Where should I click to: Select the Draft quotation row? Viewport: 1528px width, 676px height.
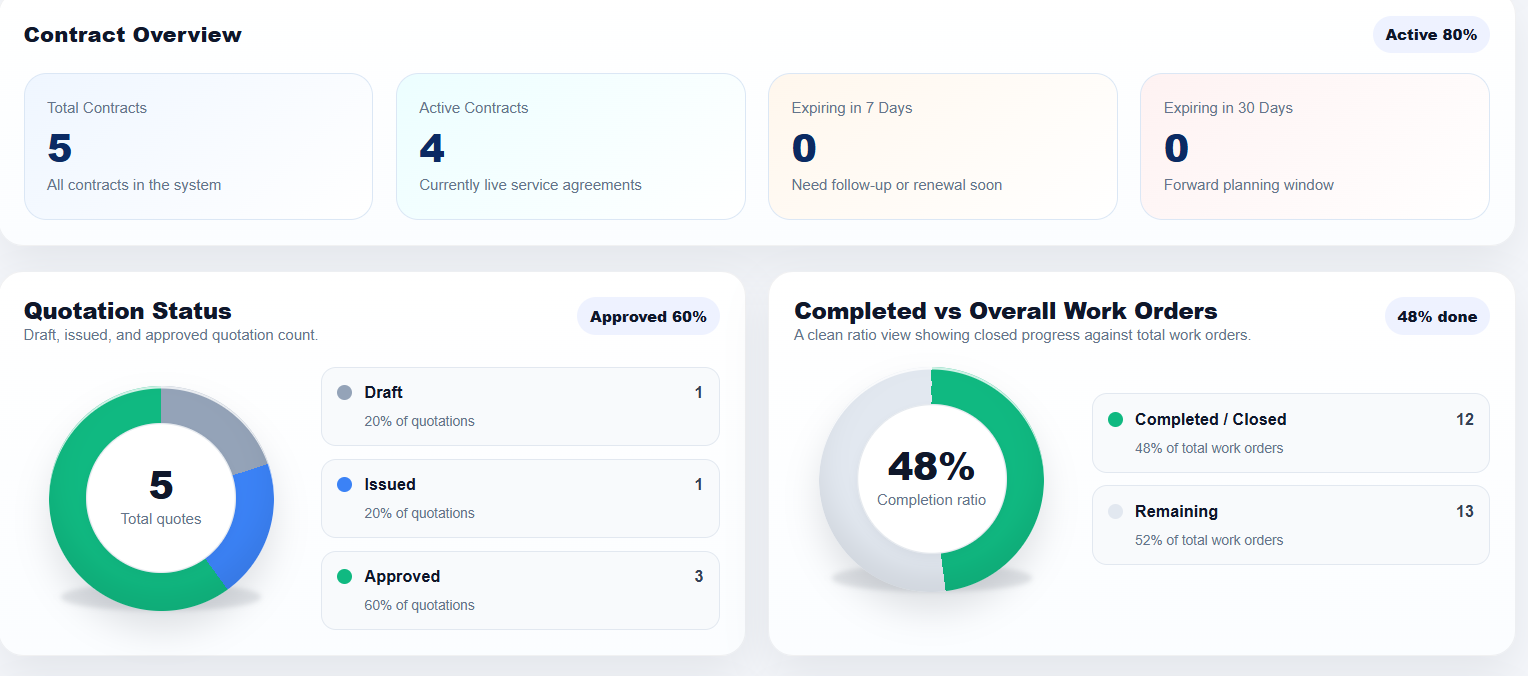coord(520,406)
